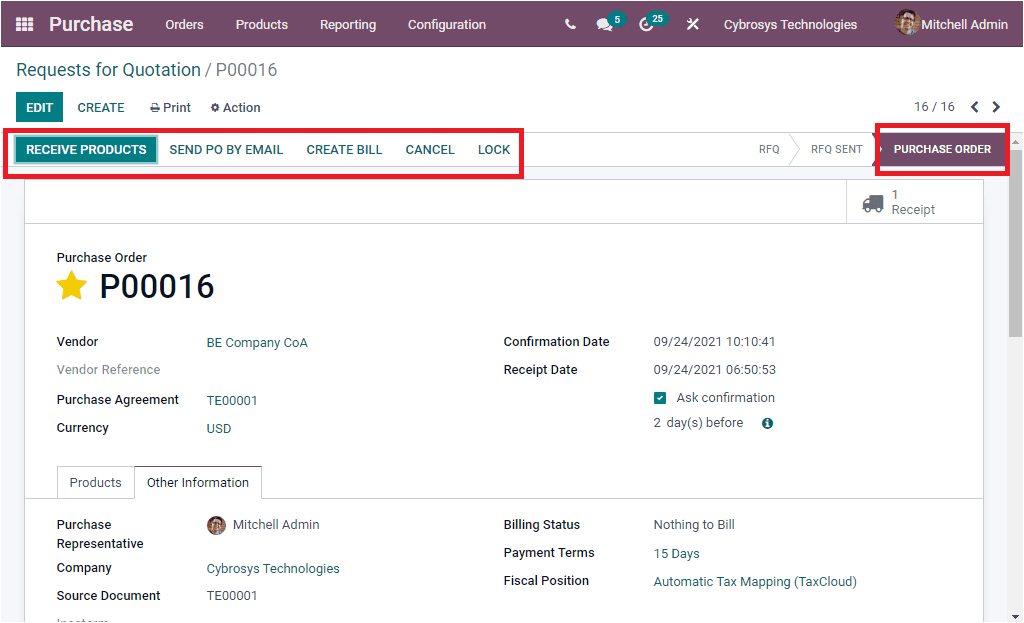Open the Cybrosys Technologies company switcher
Screen dimensions: 1024x623
[x=790, y=24]
